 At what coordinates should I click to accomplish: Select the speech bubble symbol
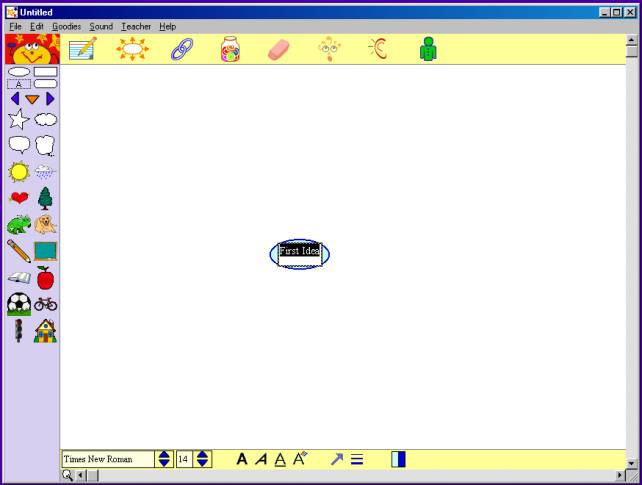(x=19, y=145)
